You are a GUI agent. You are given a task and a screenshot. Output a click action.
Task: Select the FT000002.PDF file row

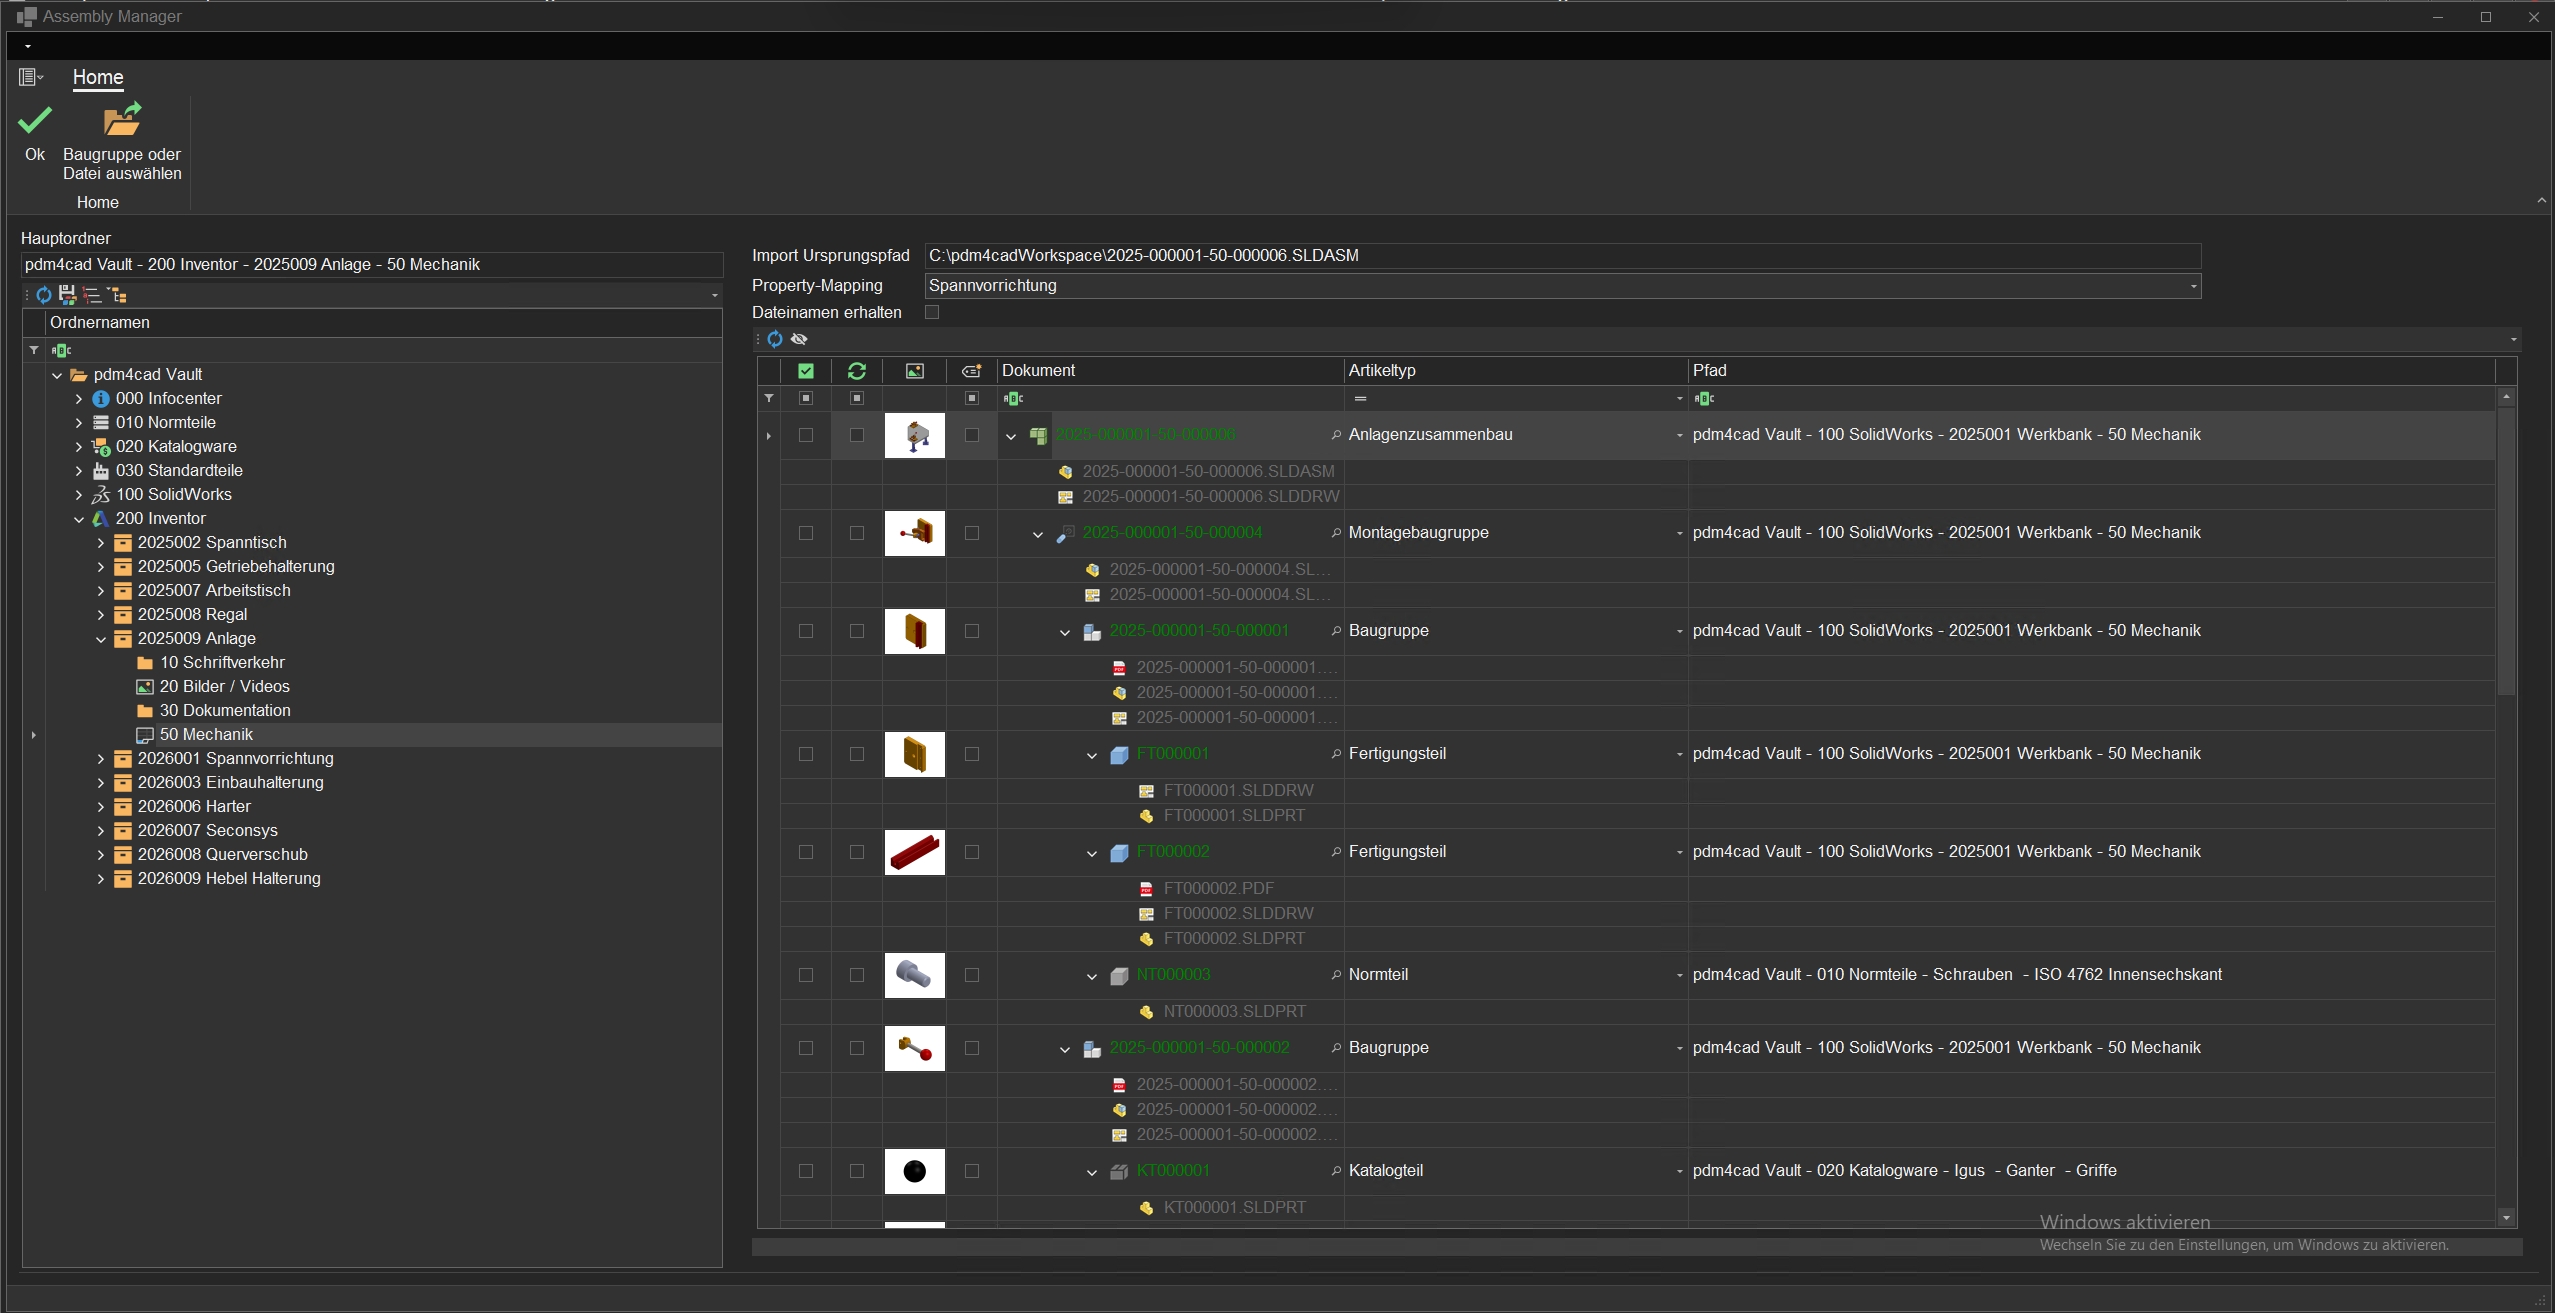click(1218, 889)
